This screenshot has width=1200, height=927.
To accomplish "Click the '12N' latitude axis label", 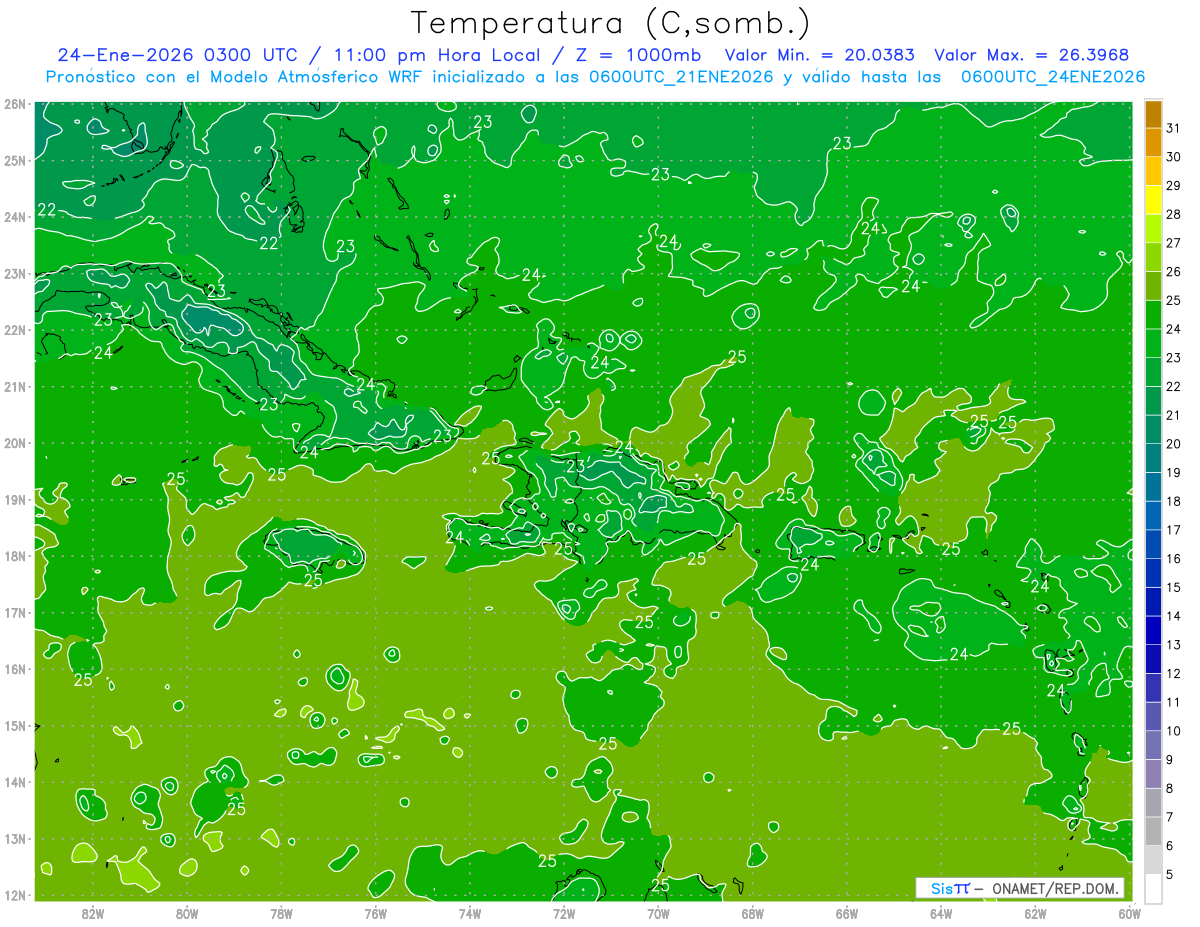I will tap(14, 895).
